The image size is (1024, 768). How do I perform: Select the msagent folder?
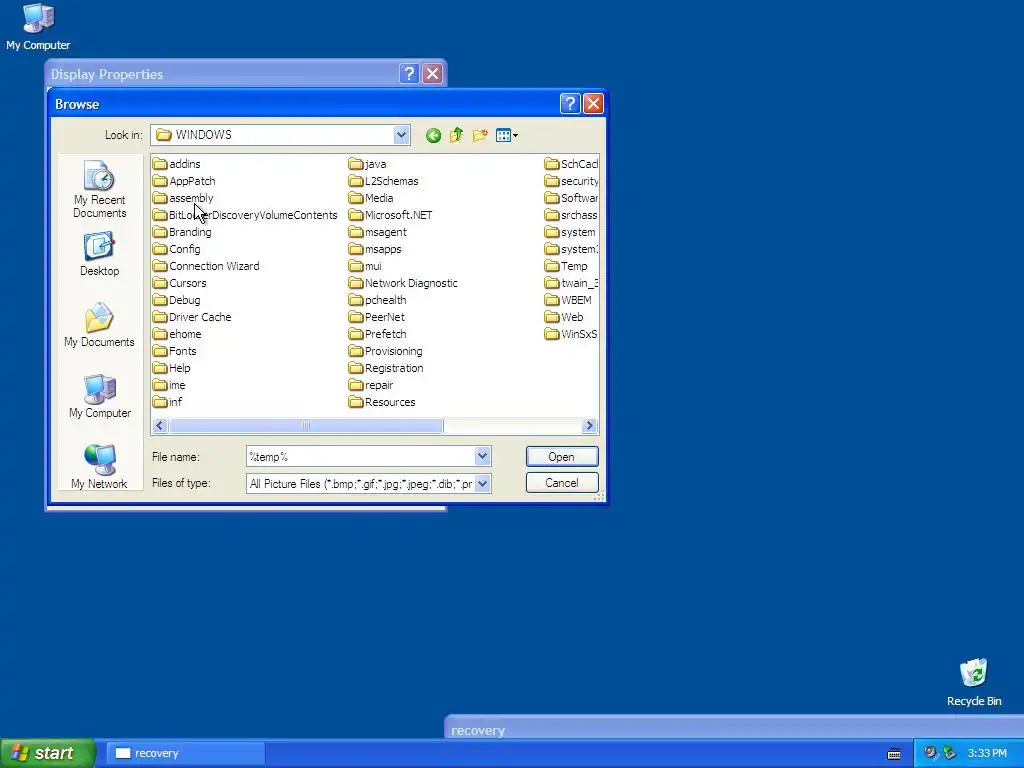(378, 232)
